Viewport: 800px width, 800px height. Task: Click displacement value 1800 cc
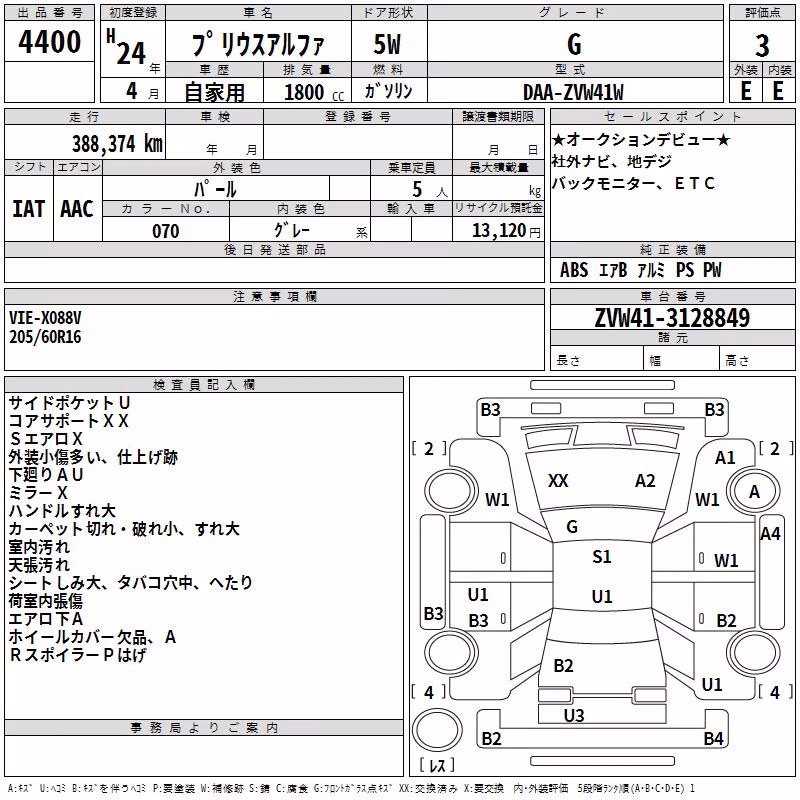coord(314,92)
